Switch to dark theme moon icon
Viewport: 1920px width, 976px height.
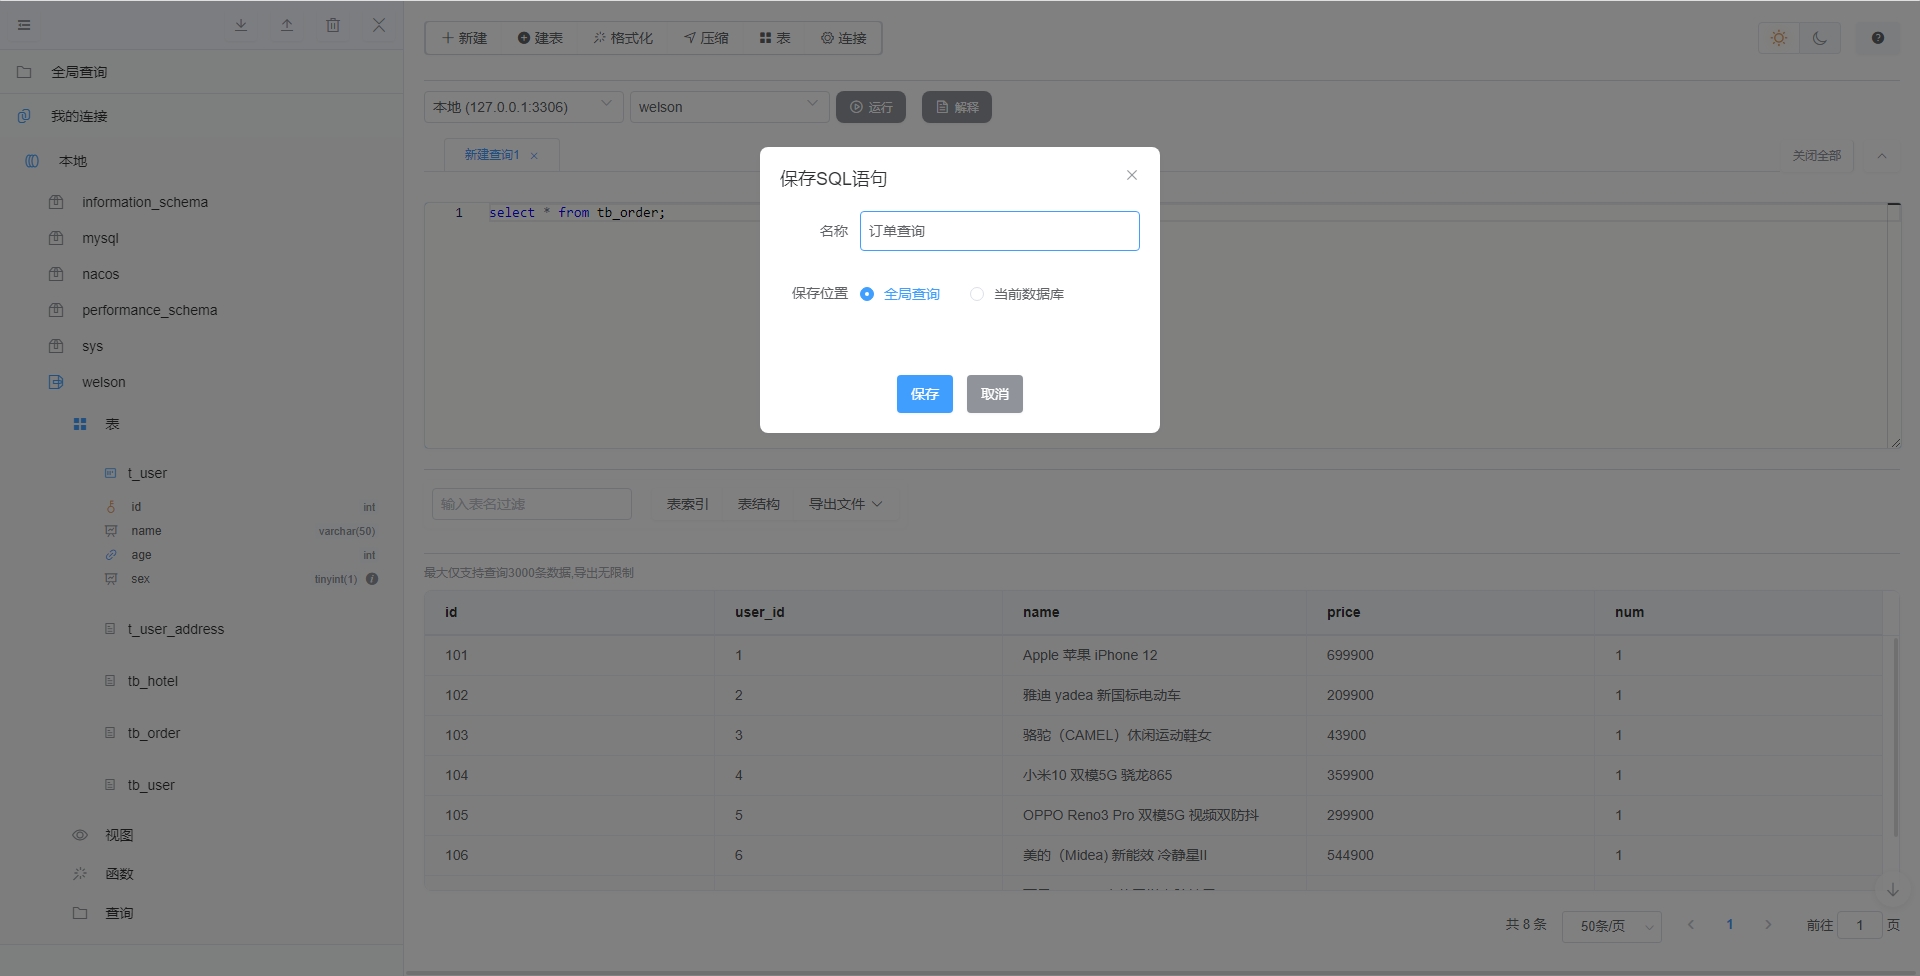click(x=1820, y=38)
